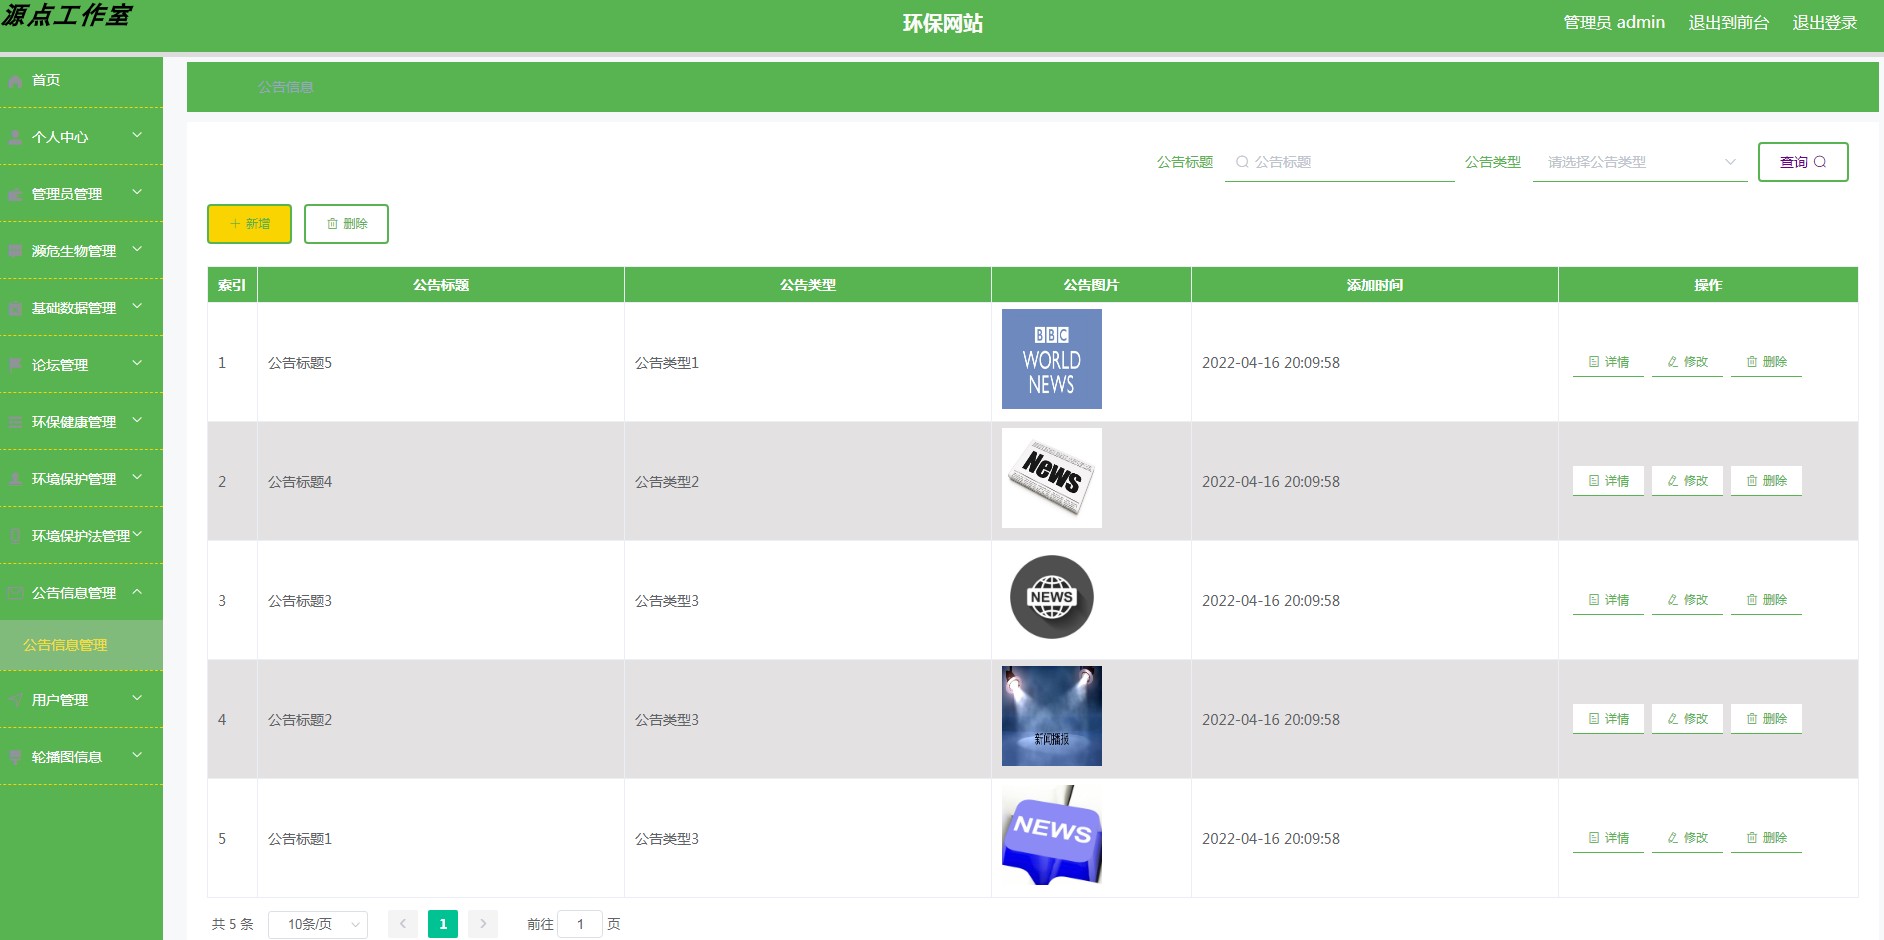The image size is (1884, 940).
Task: Click the 个人中心 user profile icon
Action: [x=14, y=136]
